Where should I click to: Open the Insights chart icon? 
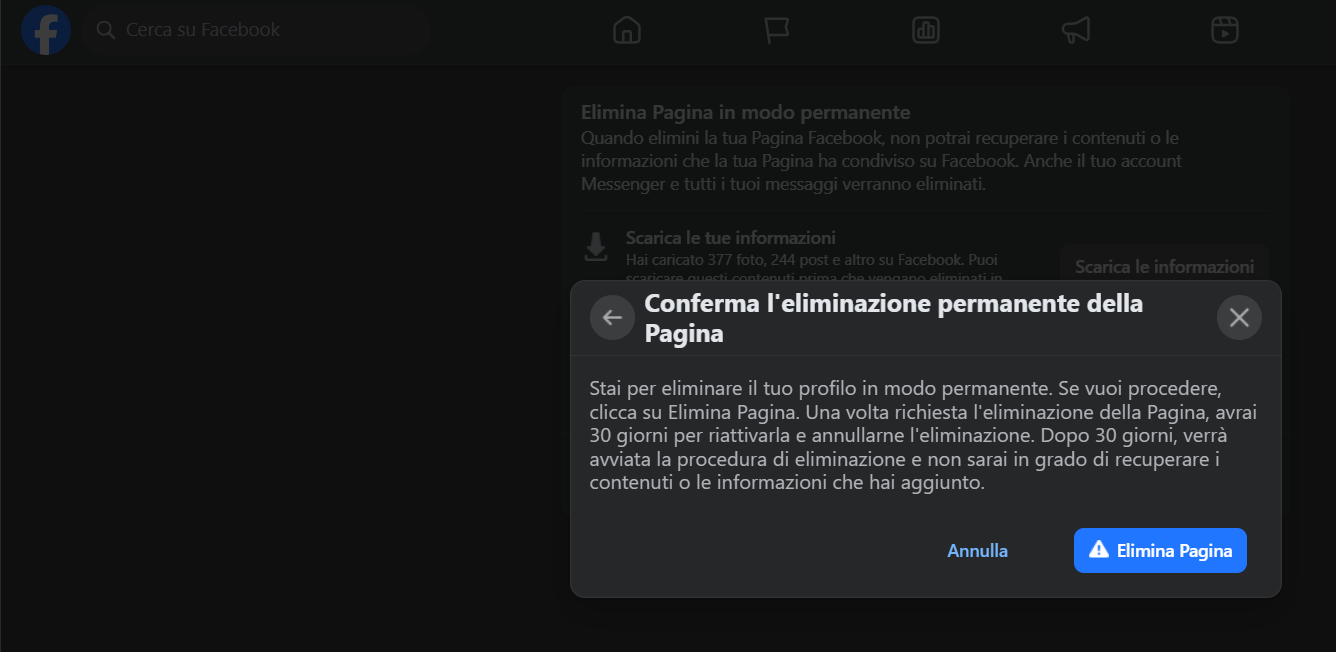coord(926,30)
